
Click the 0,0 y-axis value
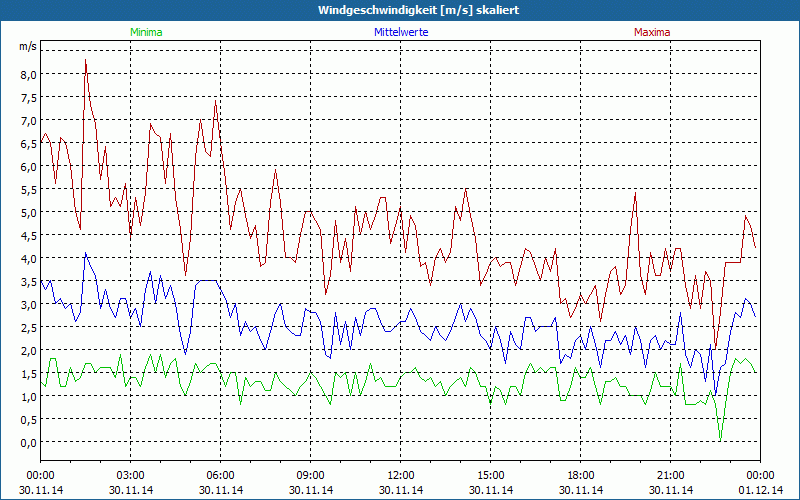pyautogui.click(x=28, y=442)
